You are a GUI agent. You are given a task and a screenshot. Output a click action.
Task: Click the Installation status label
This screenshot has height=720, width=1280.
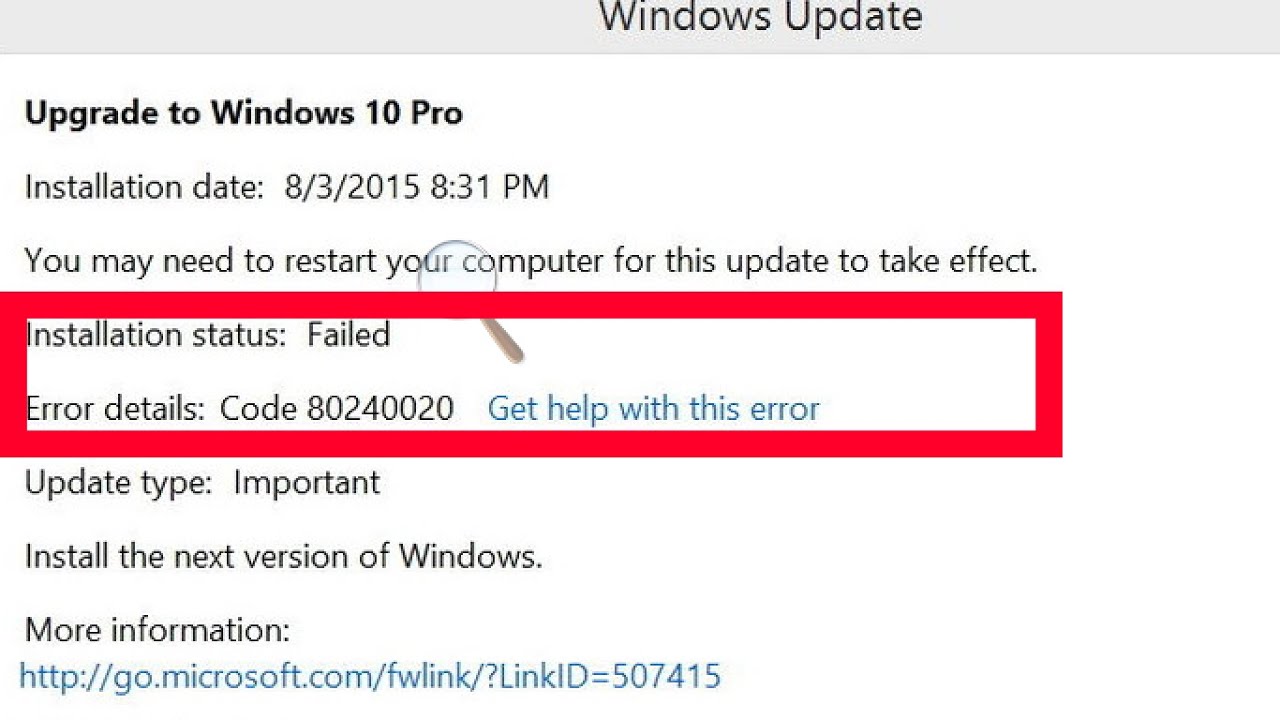tap(153, 334)
